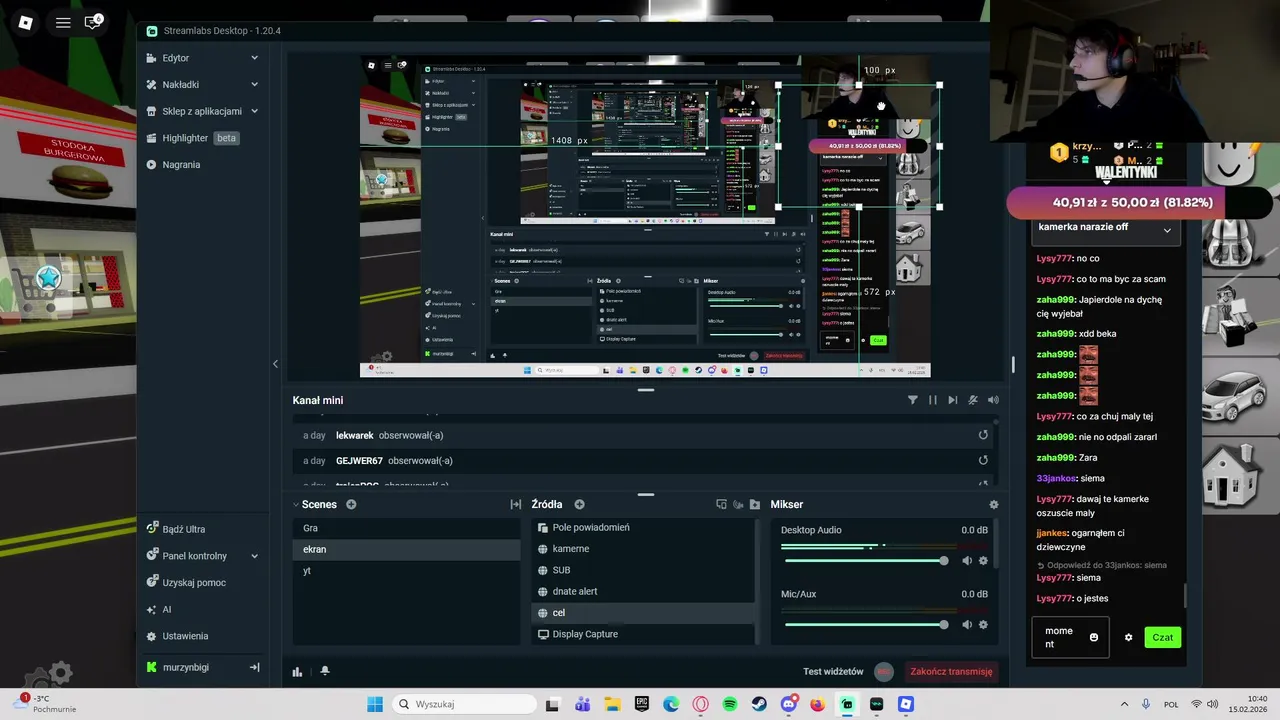The height and width of the screenshot is (720, 1280).
Task: Open notifications bell in Streamlabs footer
Action: [x=325, y=672]
